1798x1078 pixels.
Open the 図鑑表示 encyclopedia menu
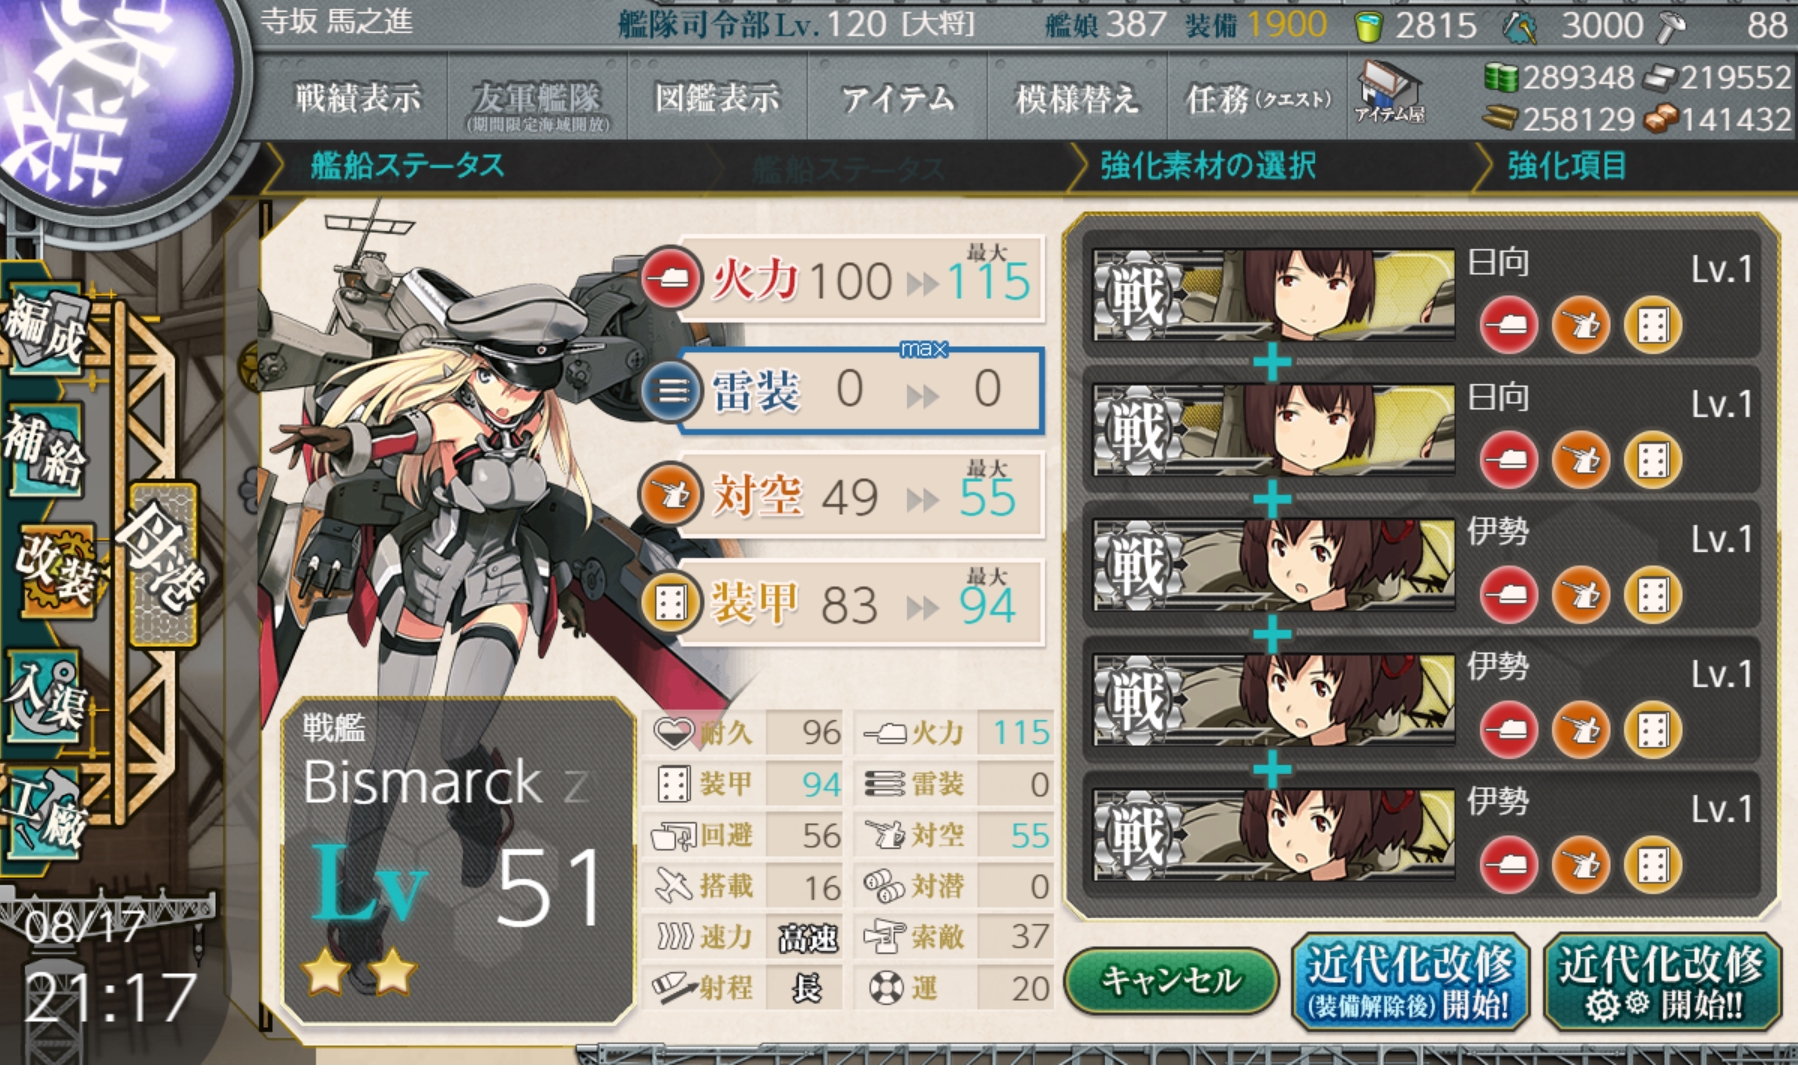[716, 98]
